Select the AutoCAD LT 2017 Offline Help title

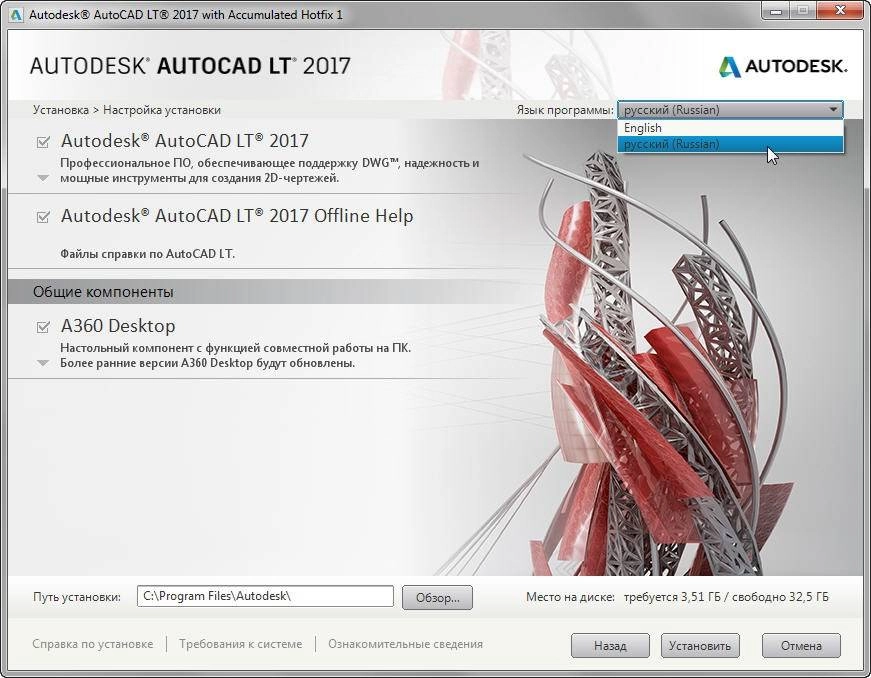237,215
